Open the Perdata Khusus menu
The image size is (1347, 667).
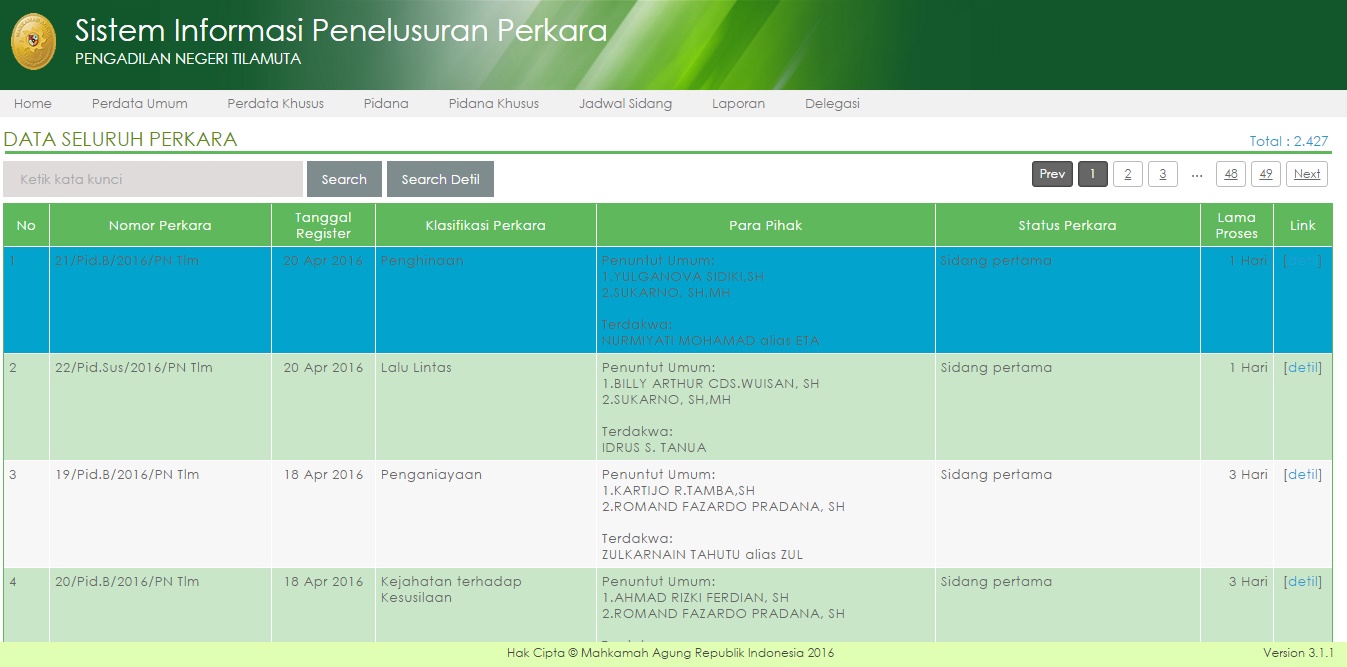[275, 104]
